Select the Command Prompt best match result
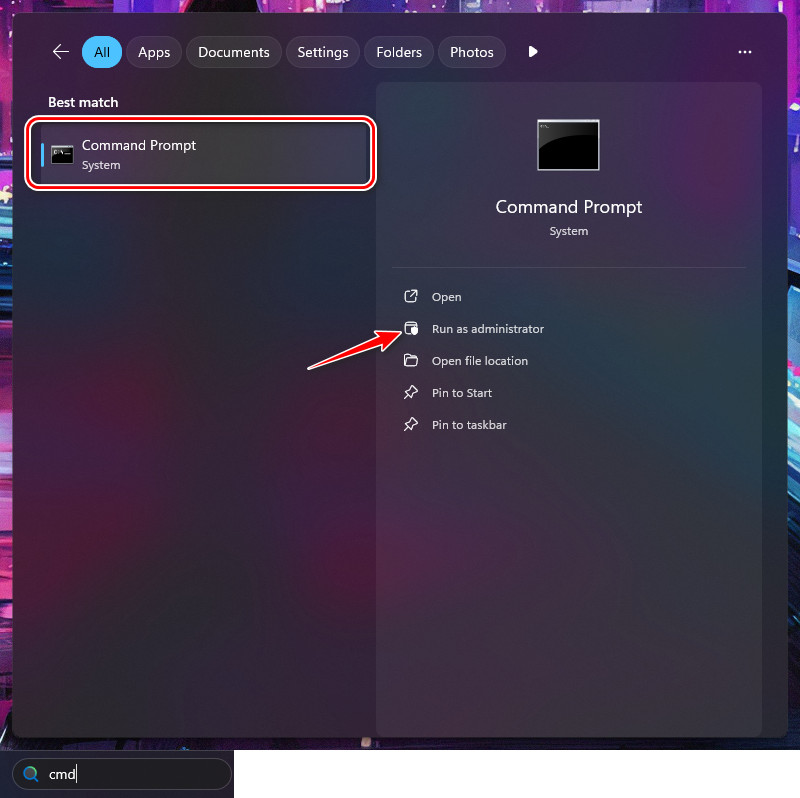Screen dimensions: 800x798 (200, 154)
